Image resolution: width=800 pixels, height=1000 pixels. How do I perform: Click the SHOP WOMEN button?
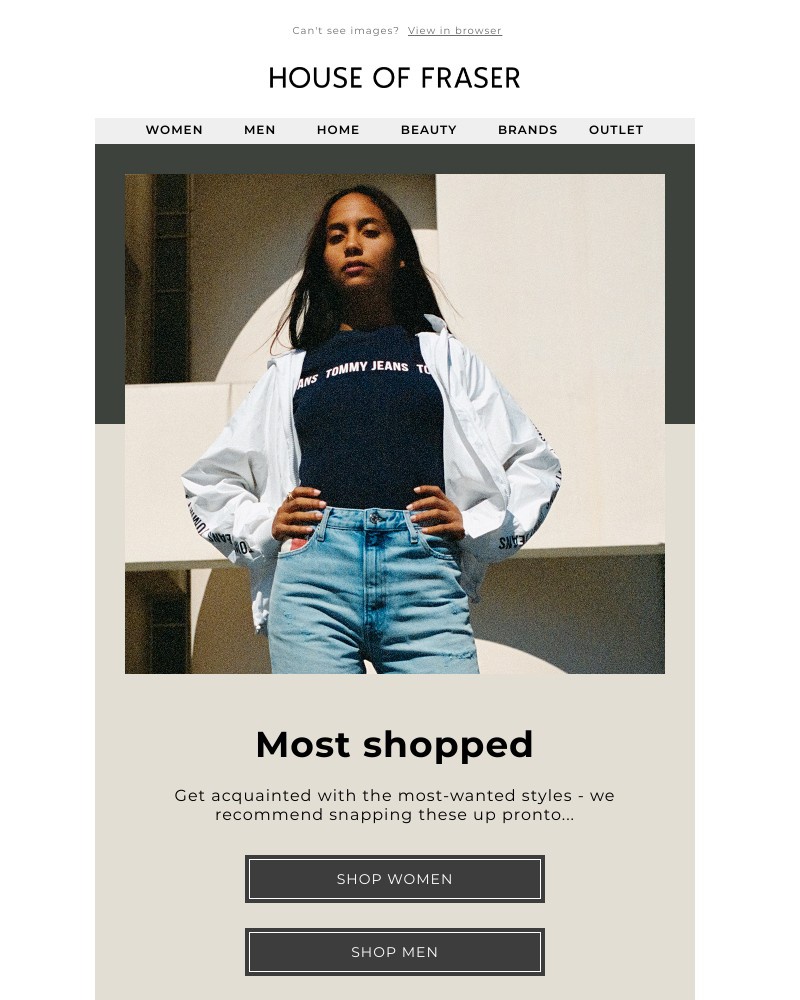tap(395, 879)
